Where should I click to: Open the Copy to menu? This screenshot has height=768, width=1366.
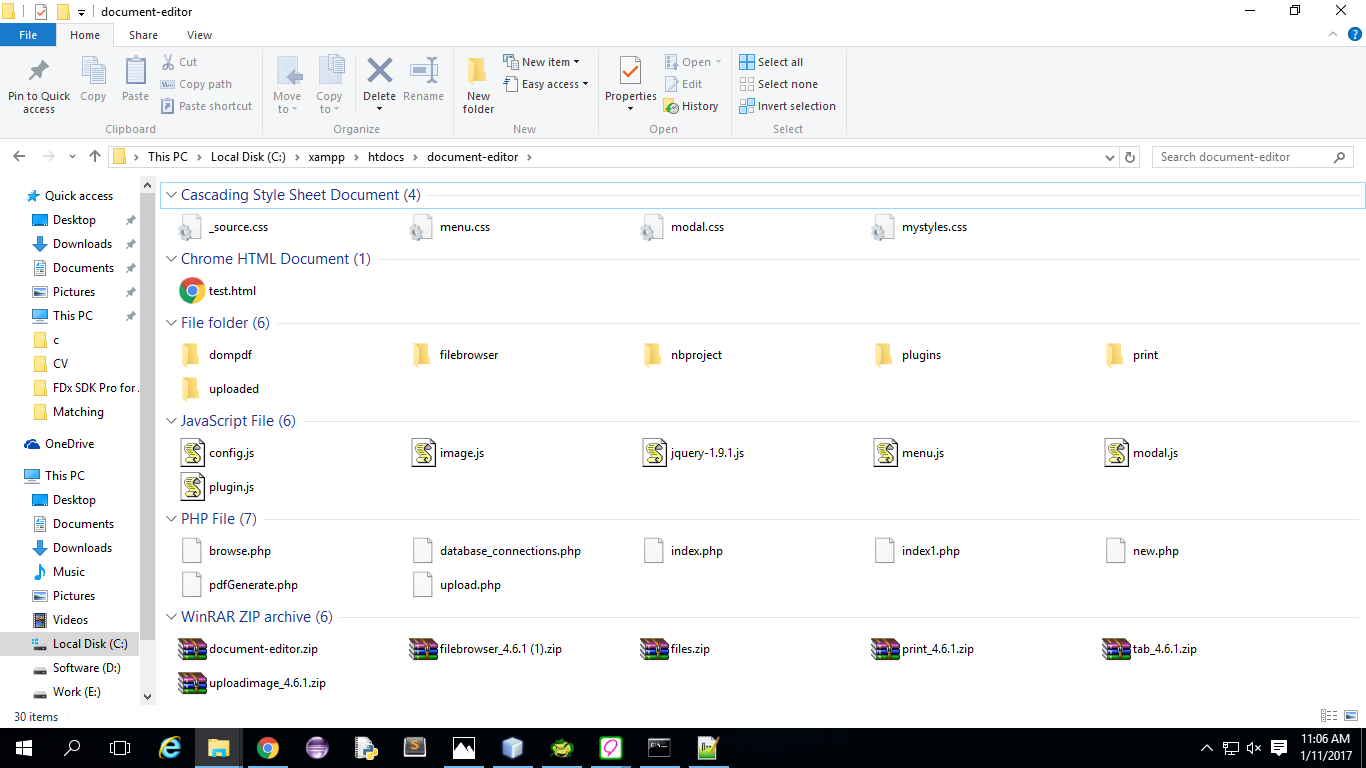pos(329,85)
